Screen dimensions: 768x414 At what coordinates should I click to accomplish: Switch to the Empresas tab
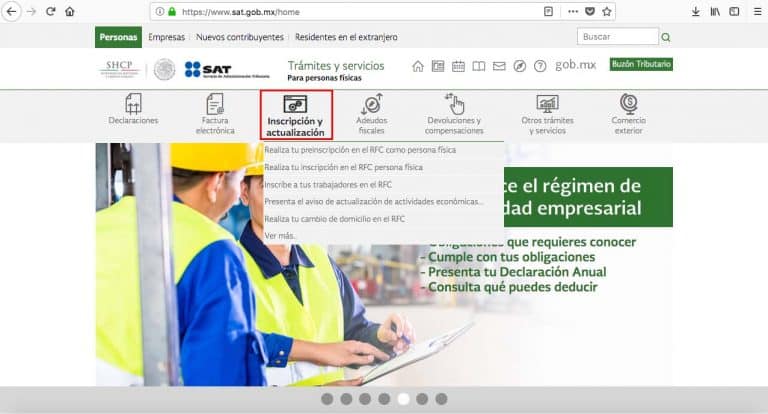(166, 37)
